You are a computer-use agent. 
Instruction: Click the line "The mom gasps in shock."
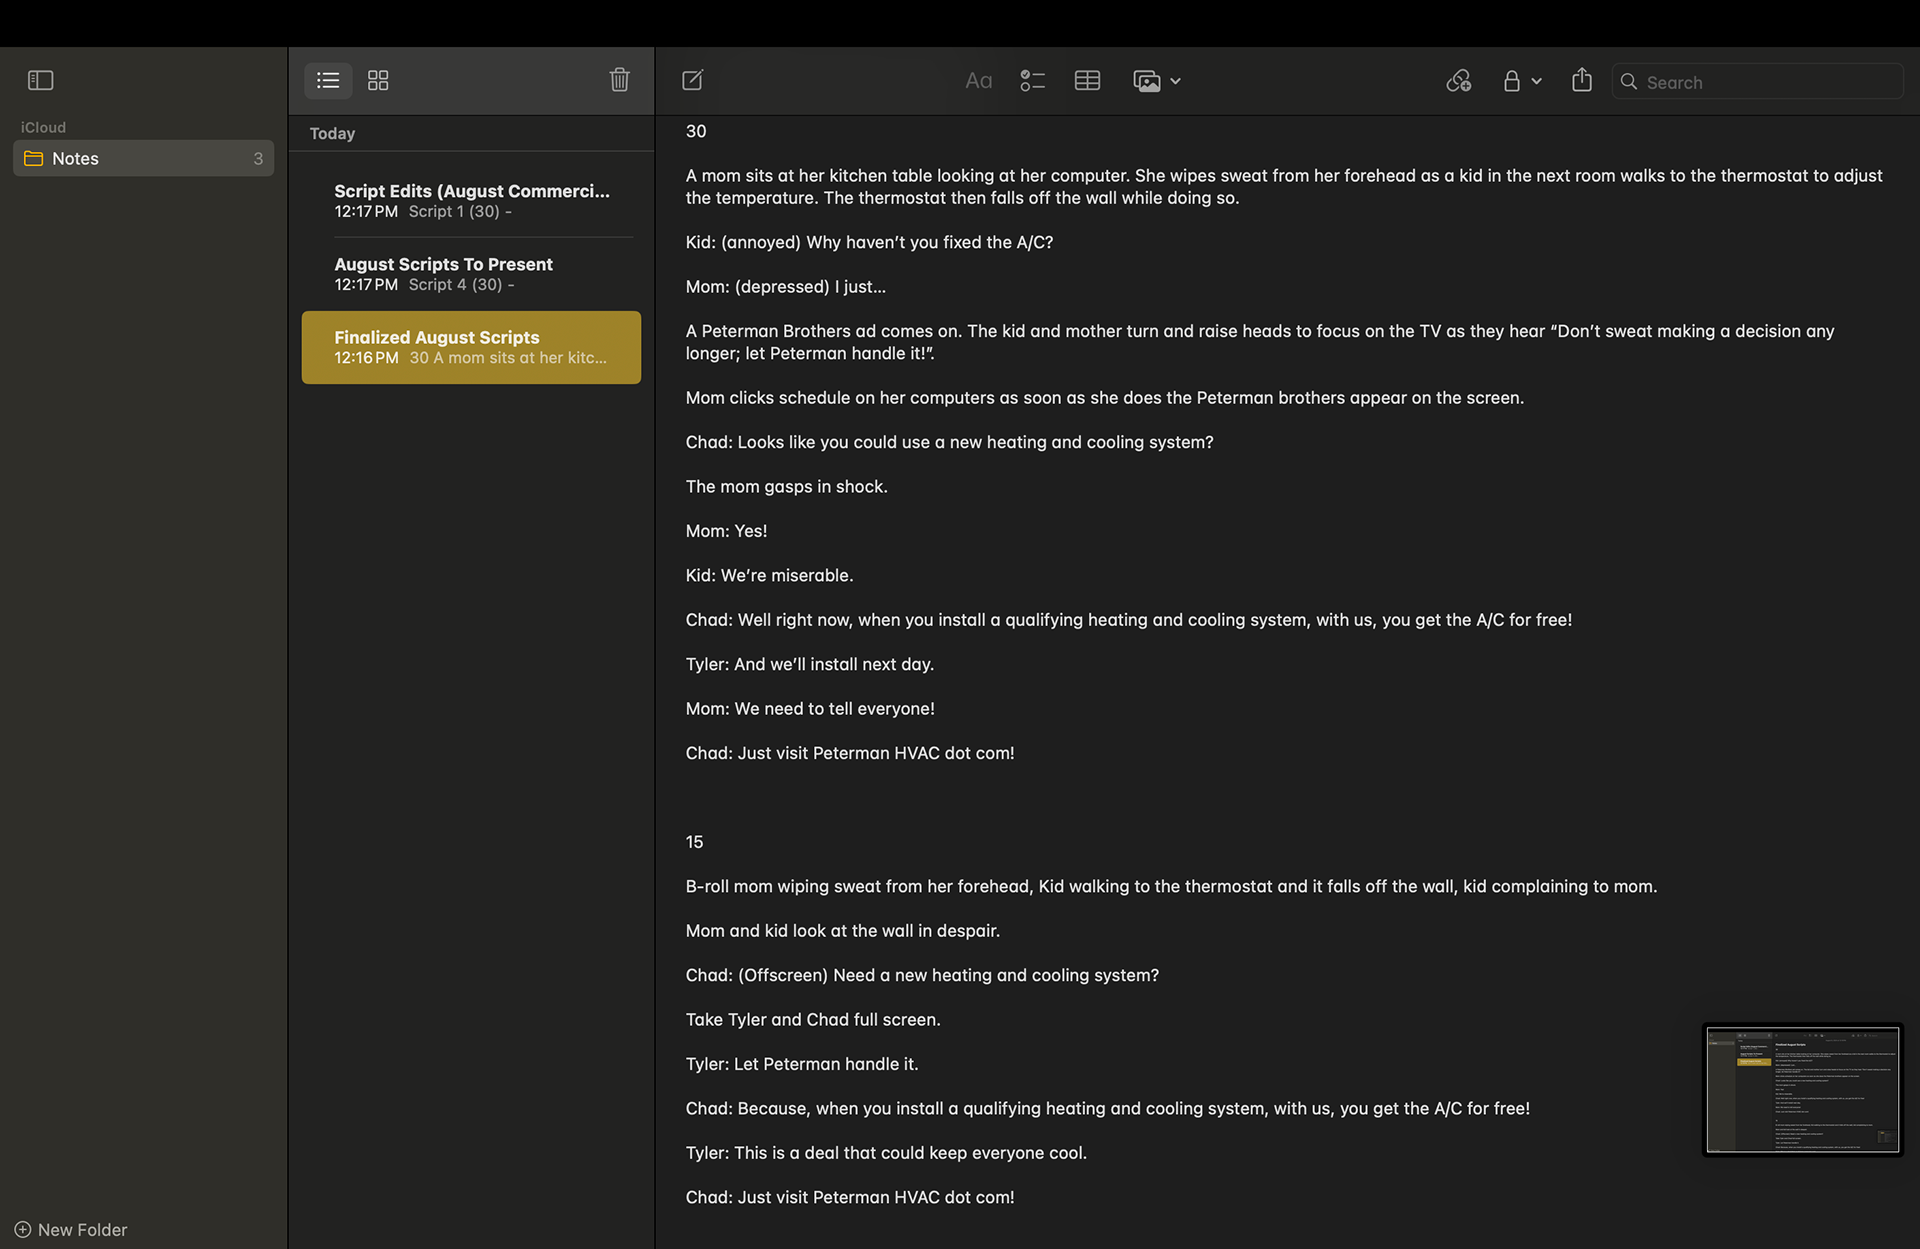786,486
